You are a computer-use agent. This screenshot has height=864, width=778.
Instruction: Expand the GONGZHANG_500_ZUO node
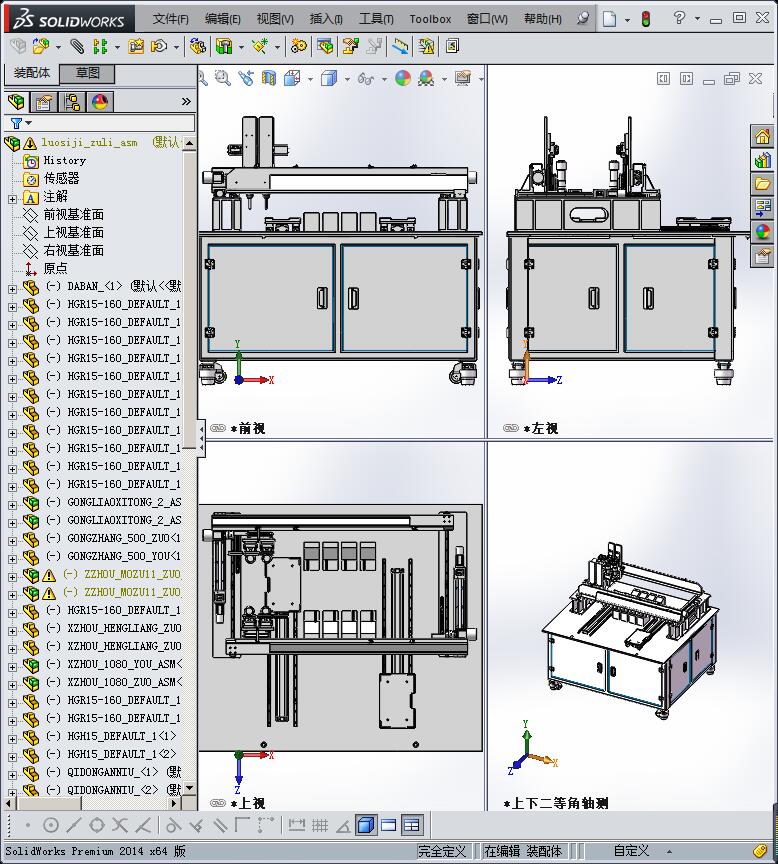12,541
